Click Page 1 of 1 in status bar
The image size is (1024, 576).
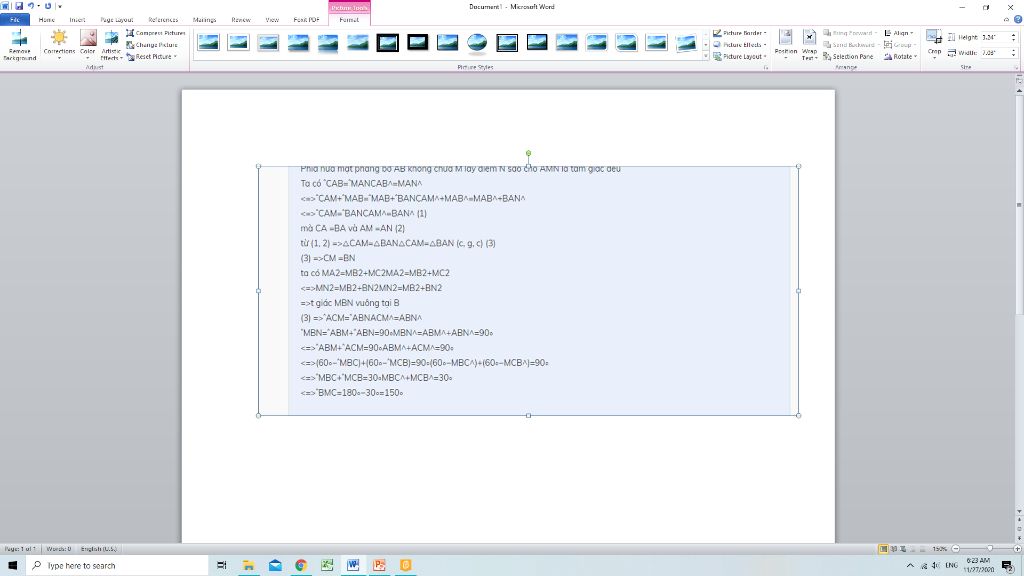(x=19, y=549)
